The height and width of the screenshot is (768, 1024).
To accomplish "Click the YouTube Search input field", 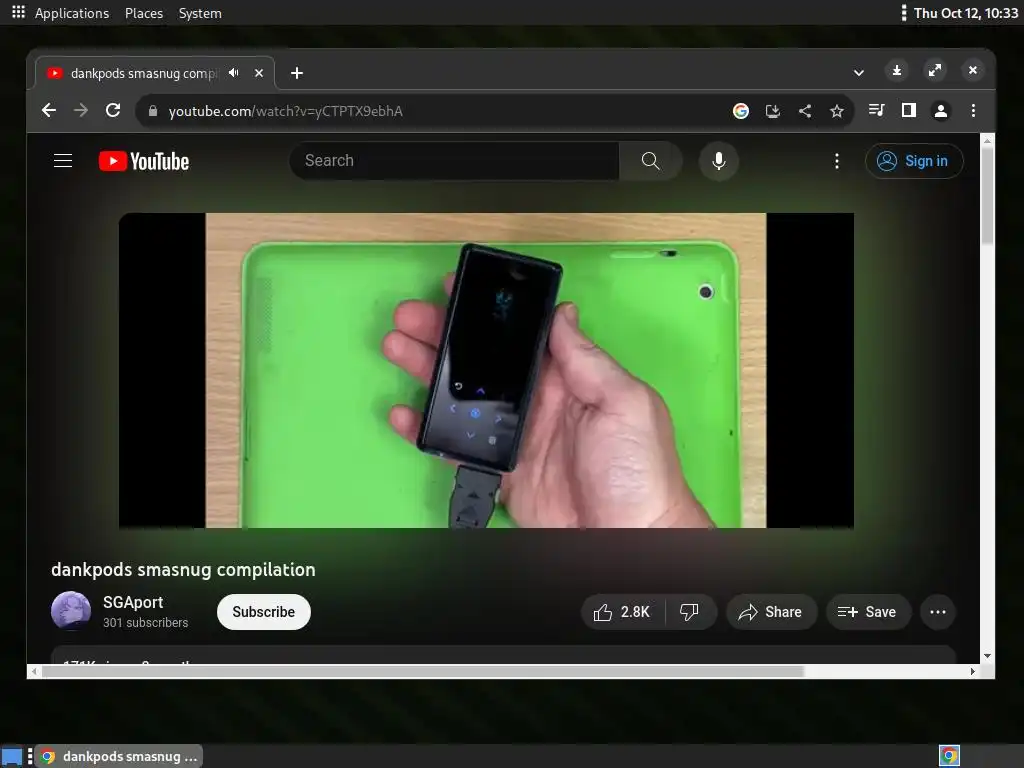I will pyautogui.click(x=454, y=161).
